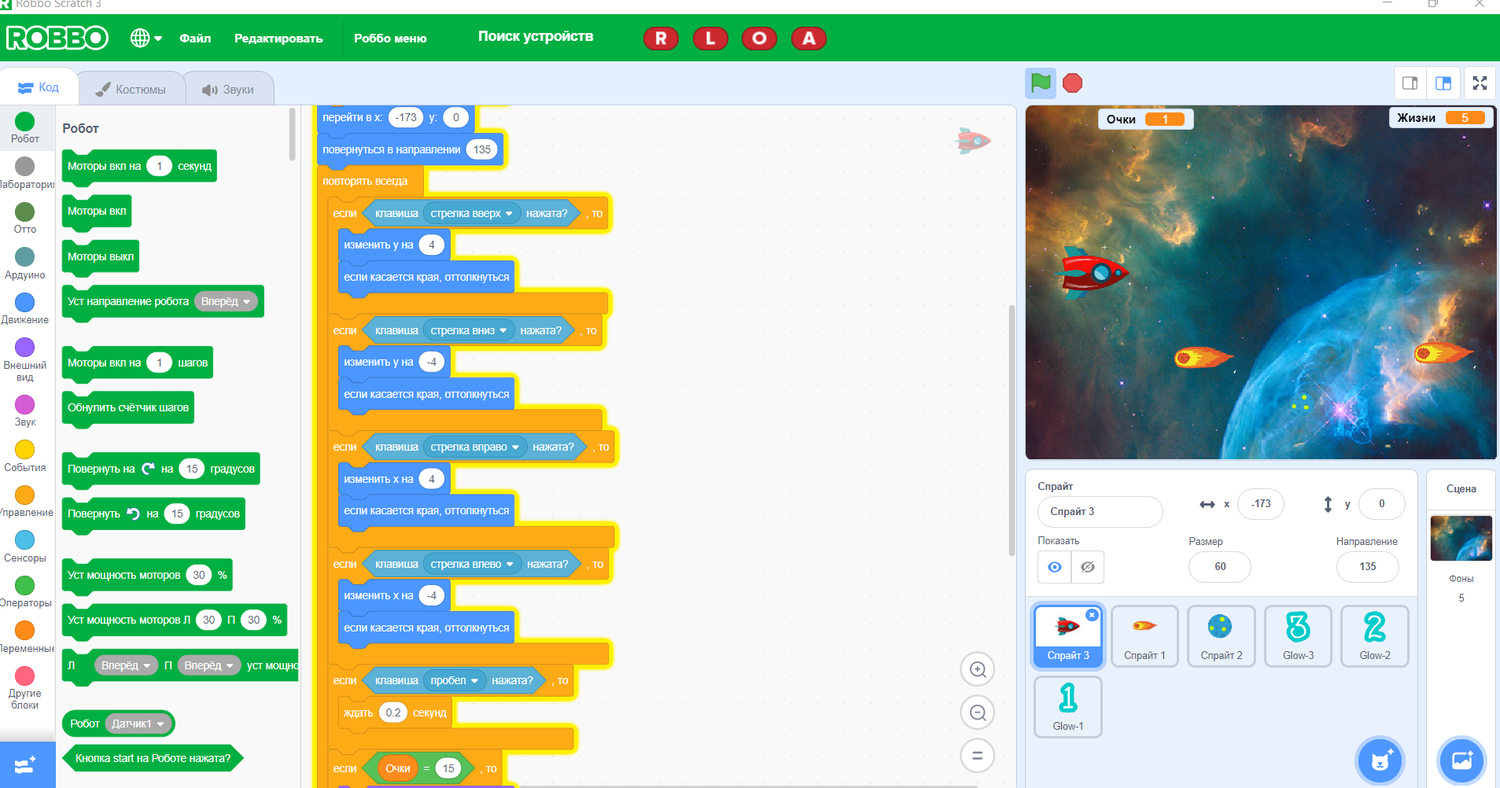Image resolution: width=1500 pixels, height=788 pixels.
Task: Click the red R device indicator
Action: coord(660,38)
